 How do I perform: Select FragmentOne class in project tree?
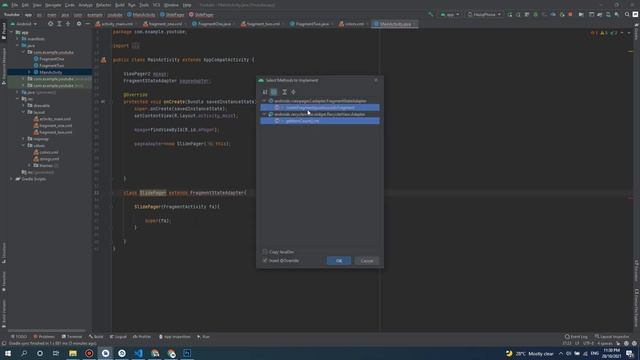point(49,59)
